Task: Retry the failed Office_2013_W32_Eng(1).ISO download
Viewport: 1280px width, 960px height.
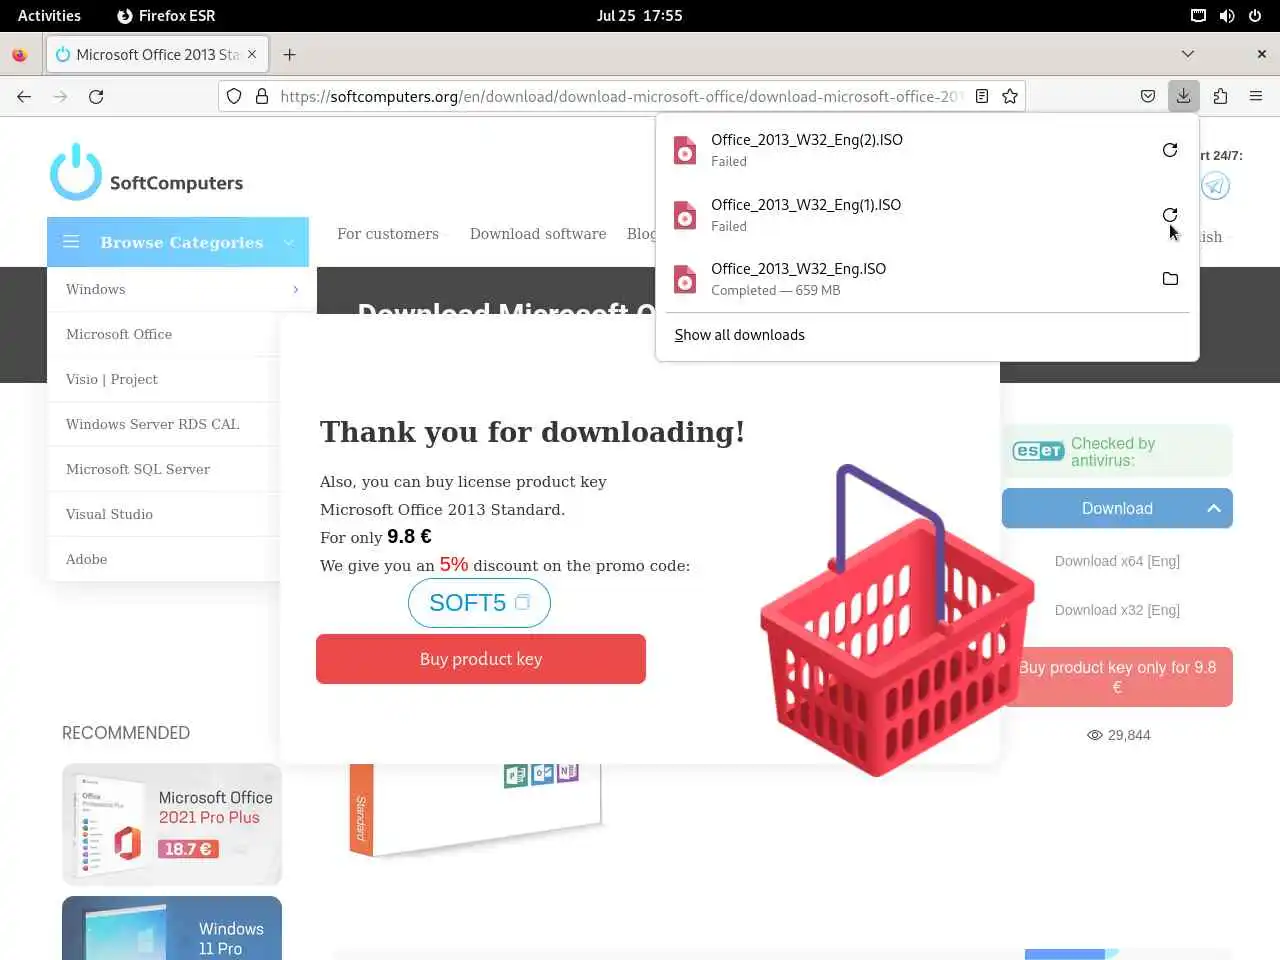Action: [1170, 215]
